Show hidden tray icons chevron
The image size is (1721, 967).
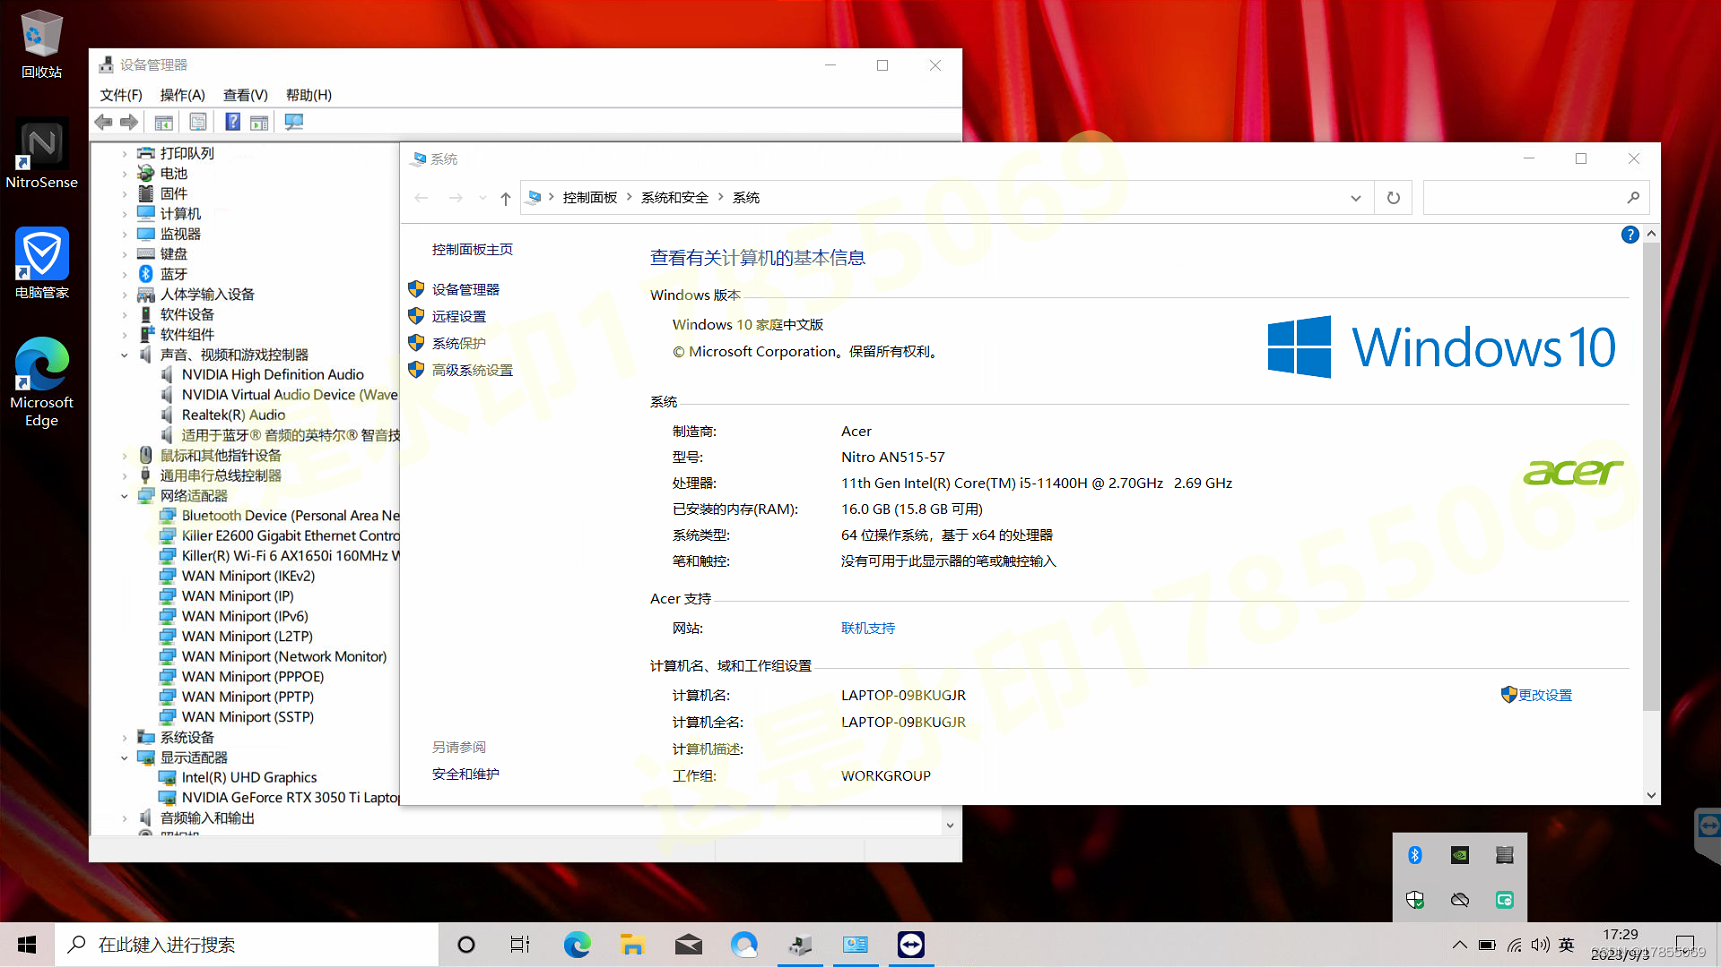1460,945
